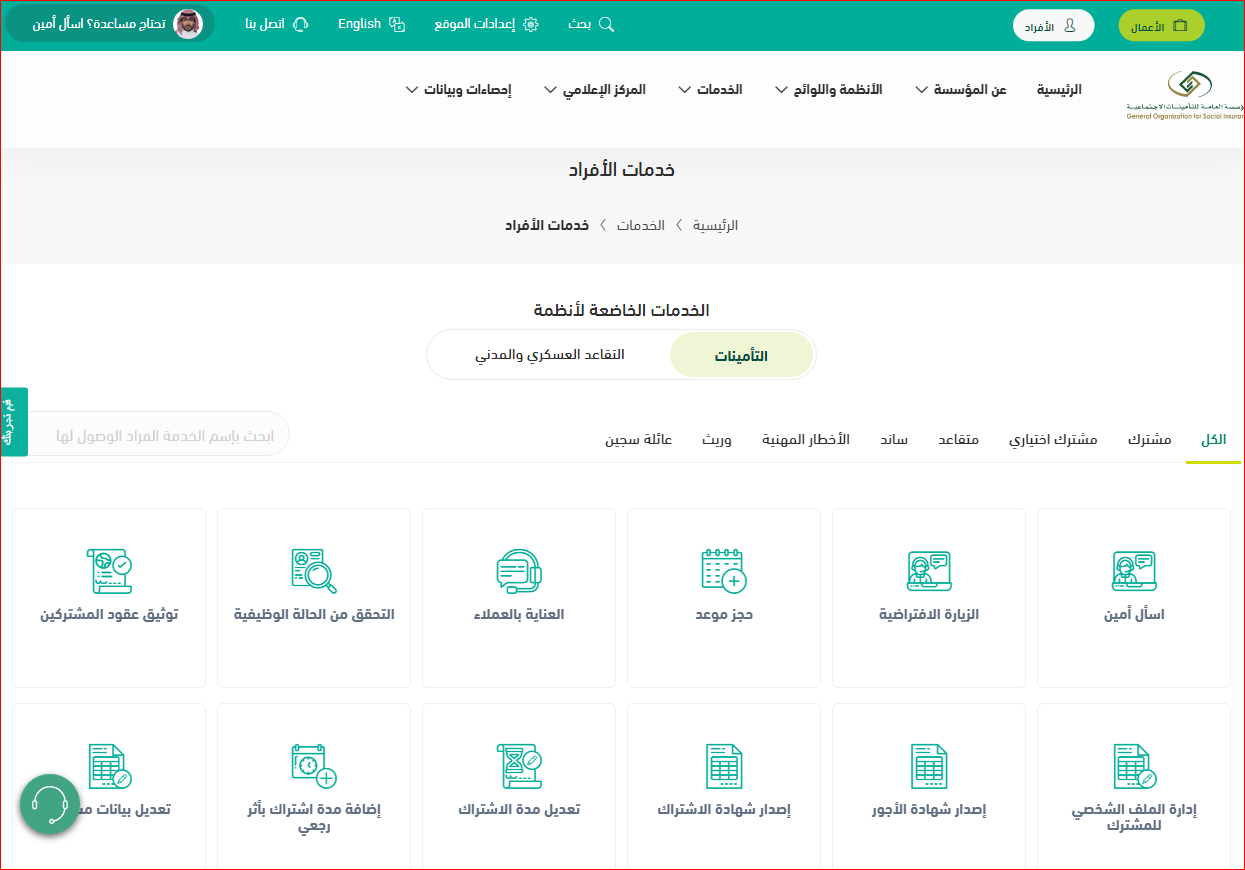The width and height of the screenshot is (1245, 870).
Task: Open the site settings (إعدادات الموقع) gear
Action: tap(530, 25)
